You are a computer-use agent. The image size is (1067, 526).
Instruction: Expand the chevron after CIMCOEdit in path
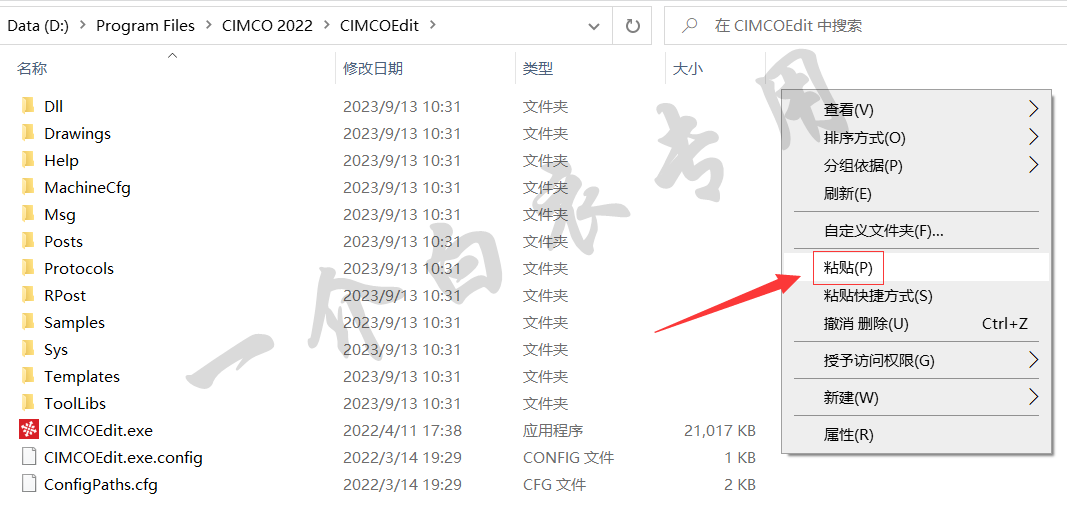[431, 26]
